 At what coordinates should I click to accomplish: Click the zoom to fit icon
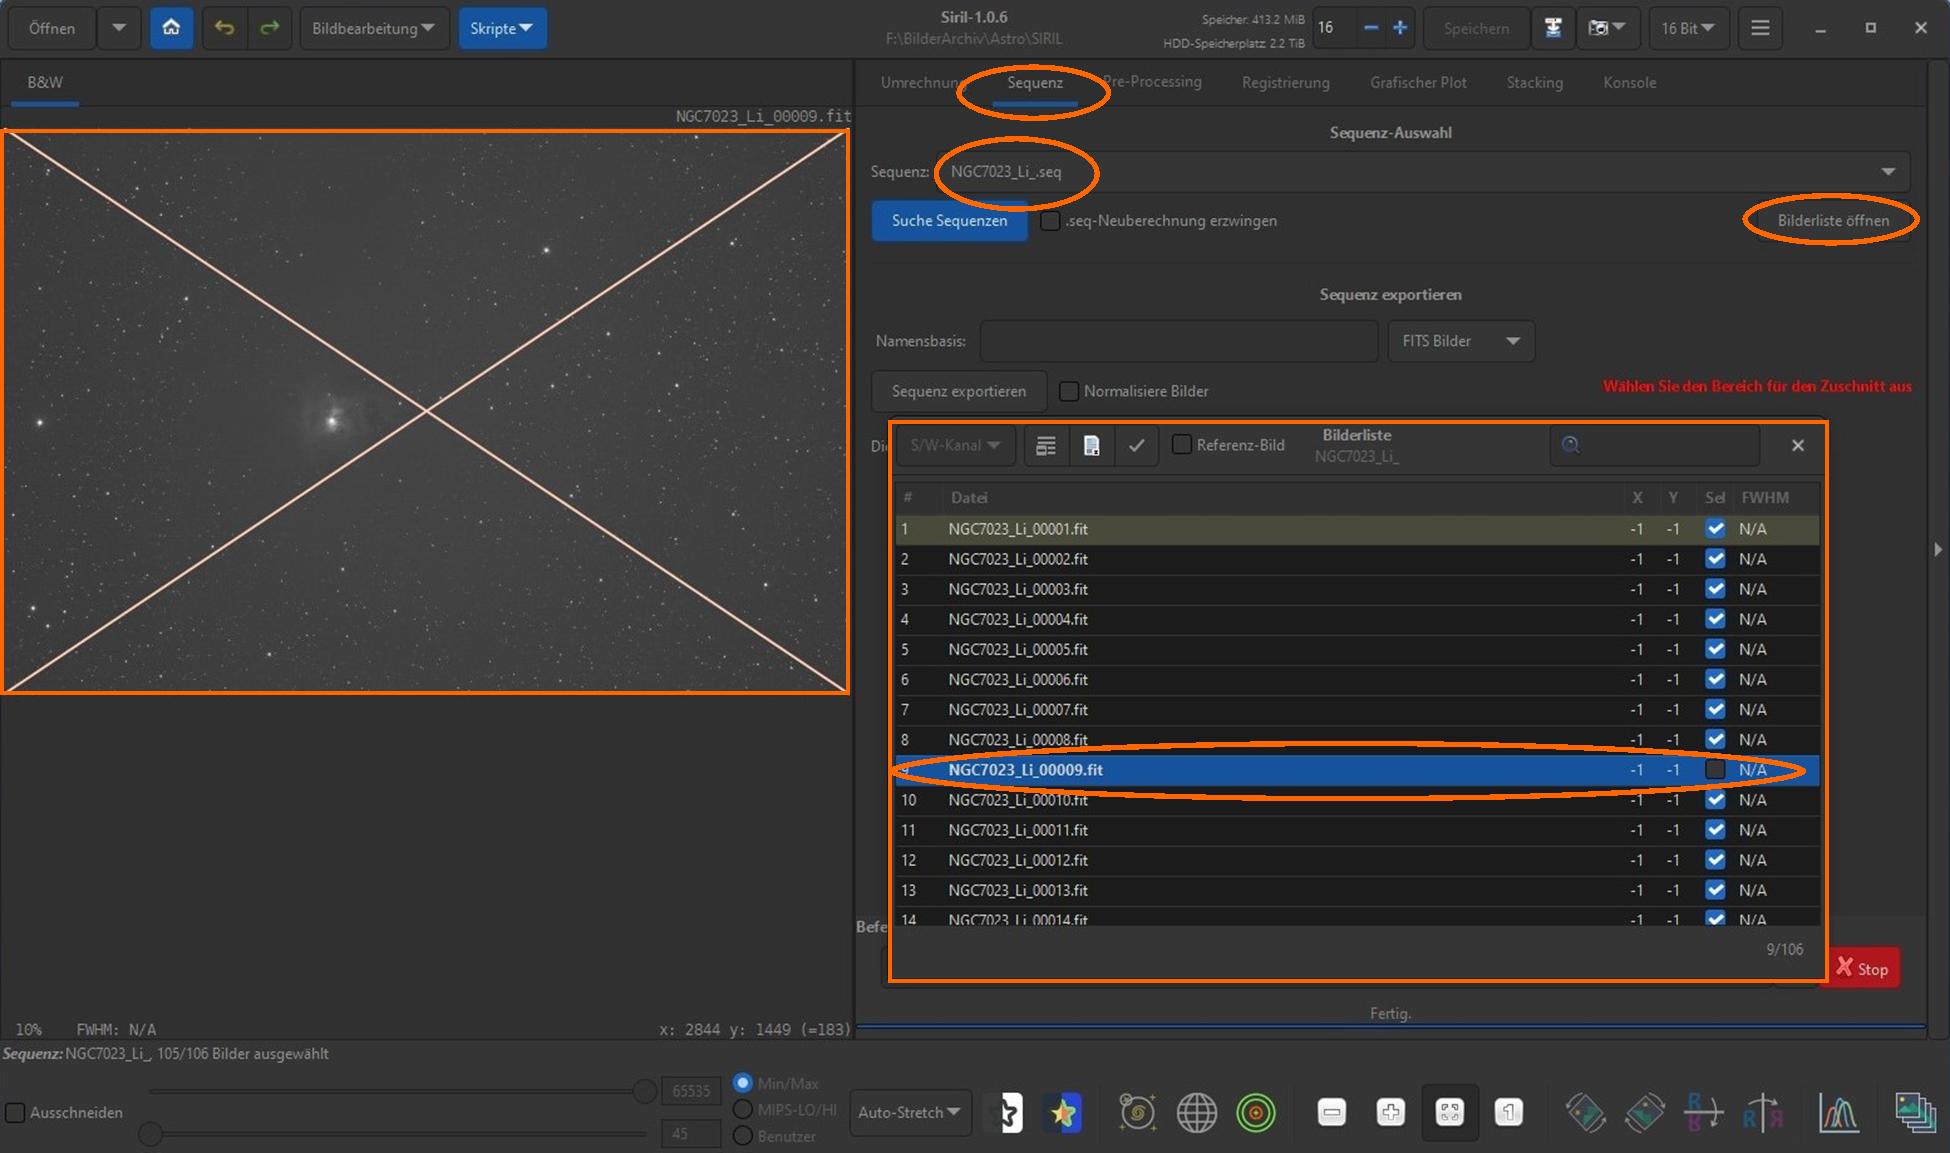1449,1112
